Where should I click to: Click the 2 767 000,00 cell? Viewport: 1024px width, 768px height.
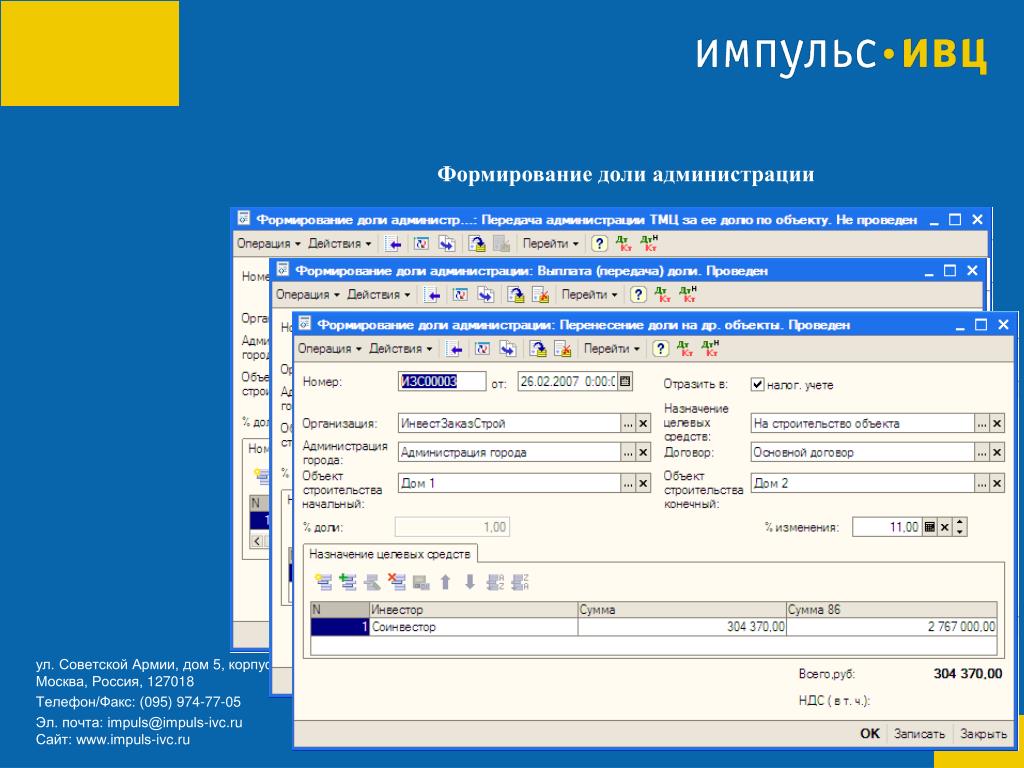tap(891, 627)
